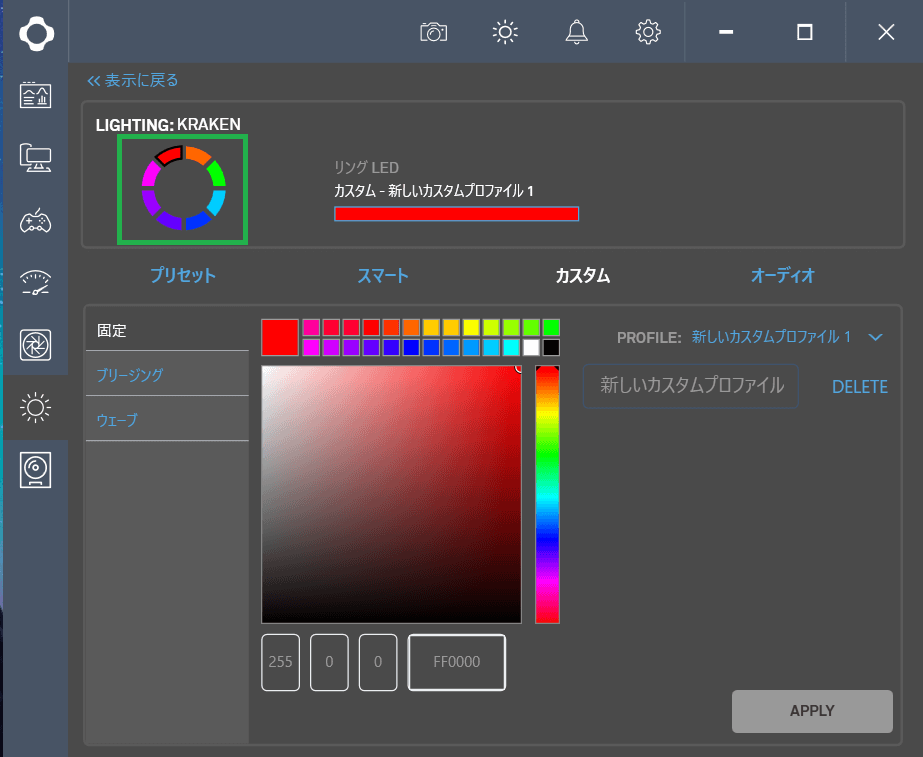Pick the black preset swatch

(x=551, y=347)
